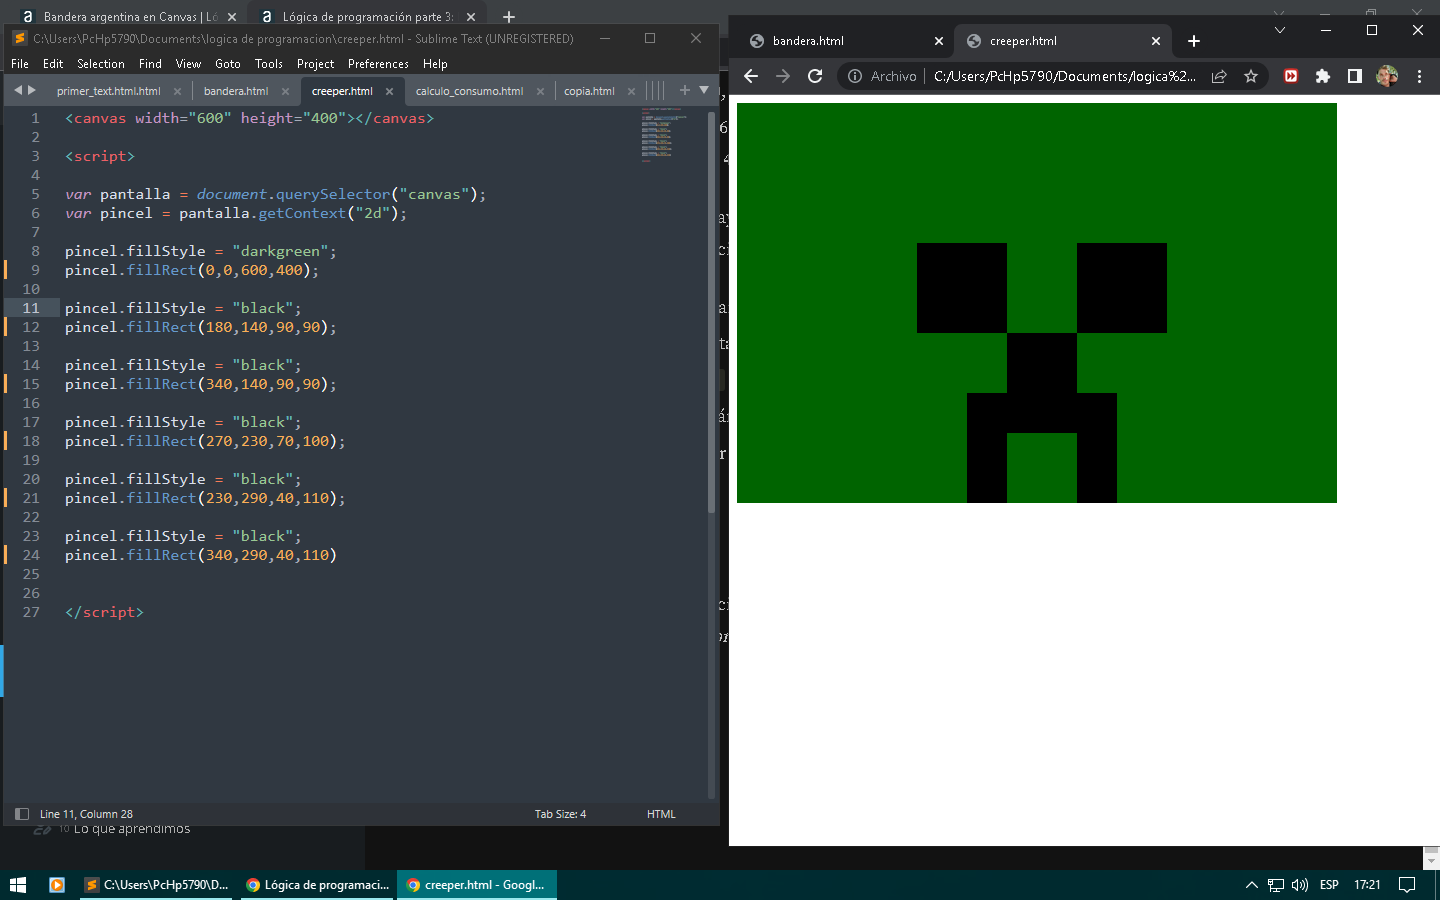1440x900 pixels.
Task: Open the Find menu
Action: tap(150, 64)
